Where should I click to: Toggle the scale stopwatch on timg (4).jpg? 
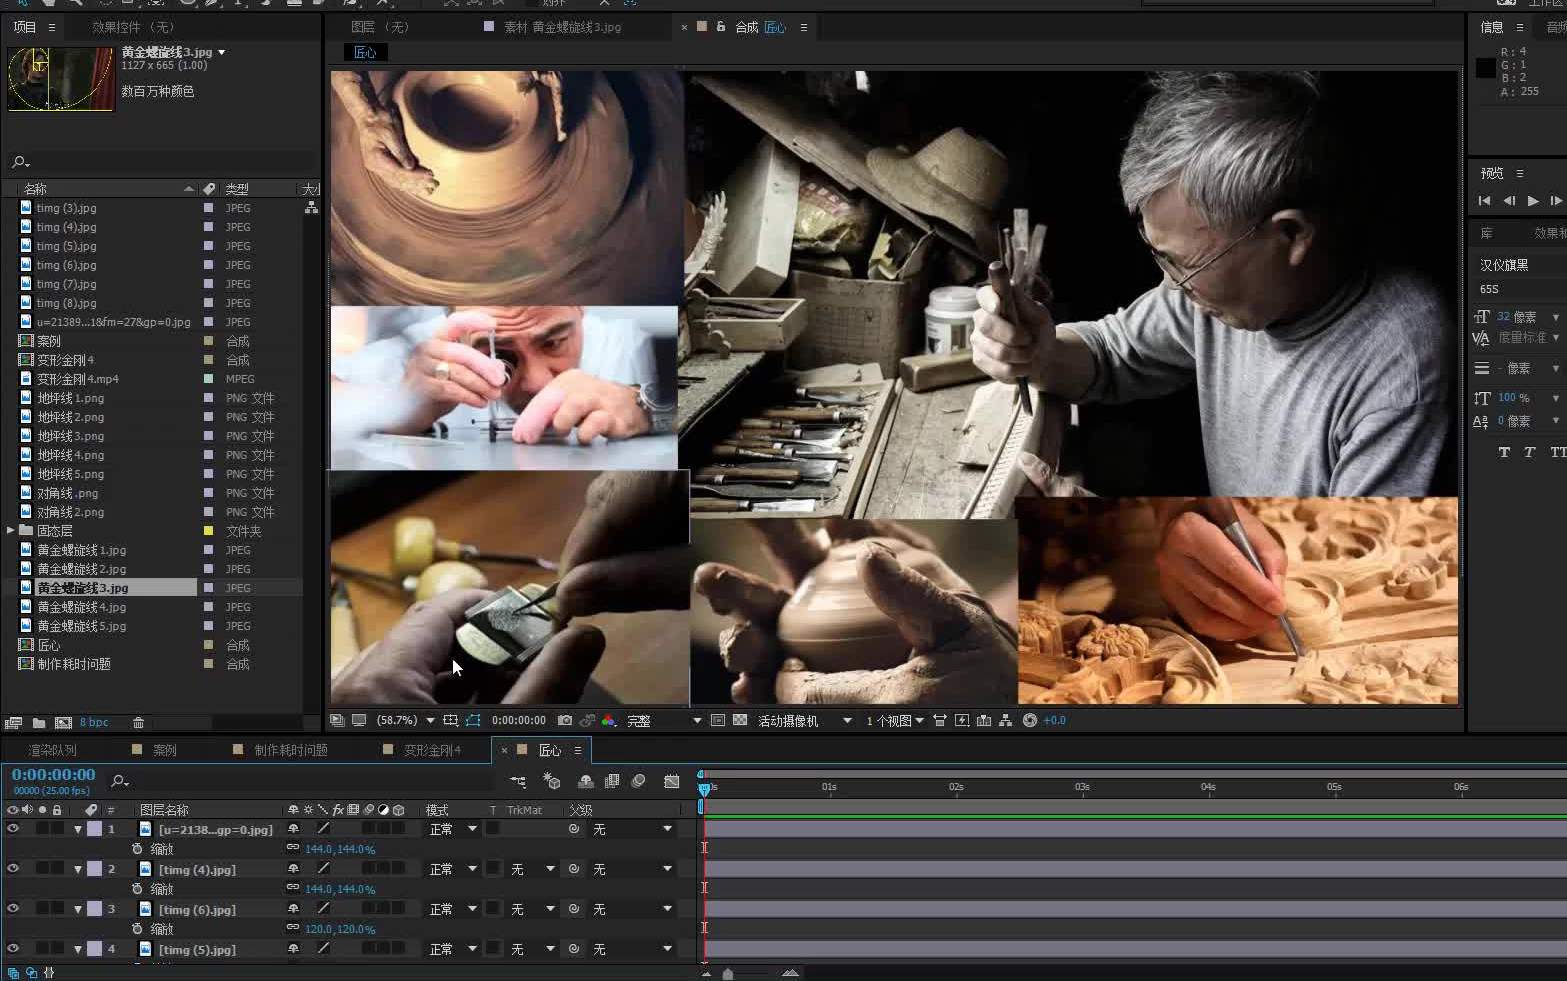137,889
